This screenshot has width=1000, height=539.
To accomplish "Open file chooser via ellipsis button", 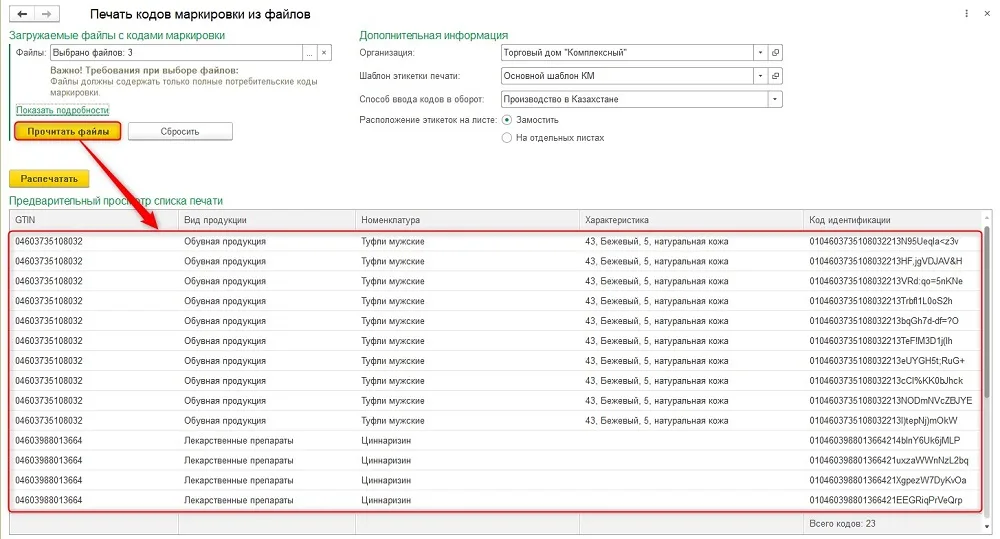I will click(x=309, y=53).
